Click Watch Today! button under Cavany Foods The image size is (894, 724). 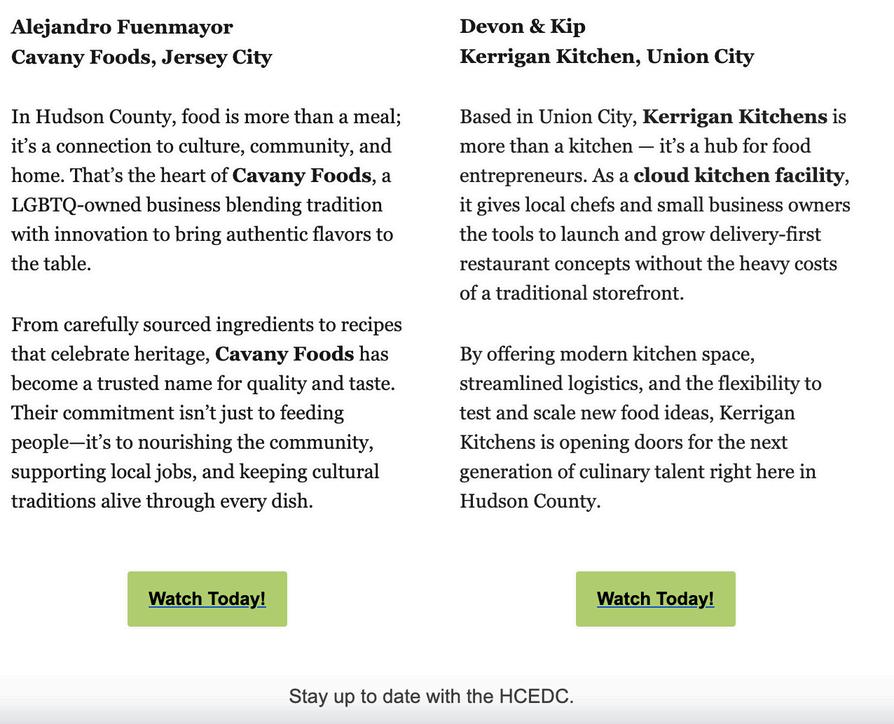(x=207, y=599)
